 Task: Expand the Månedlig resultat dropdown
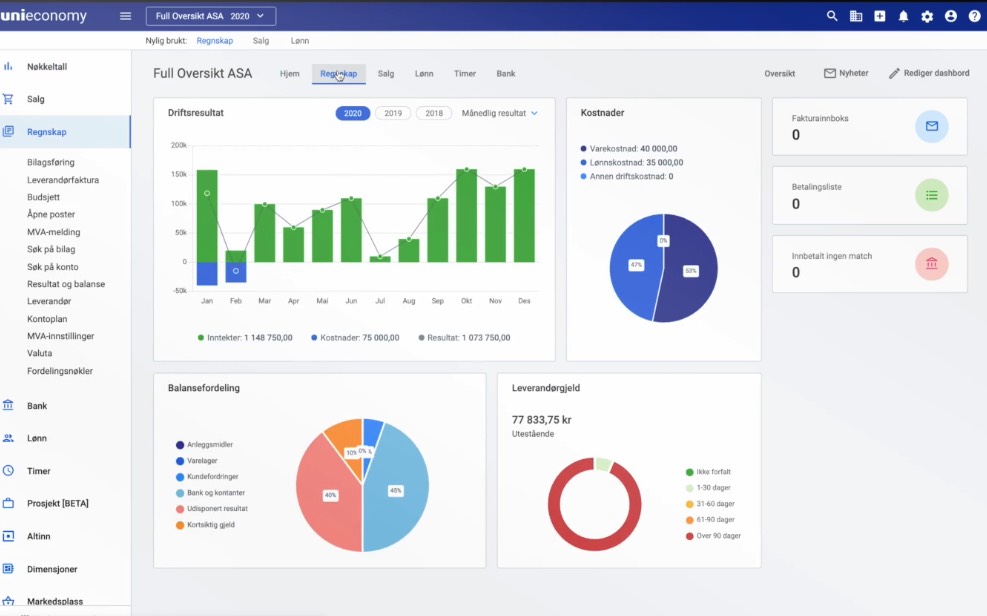pos(499,113)
